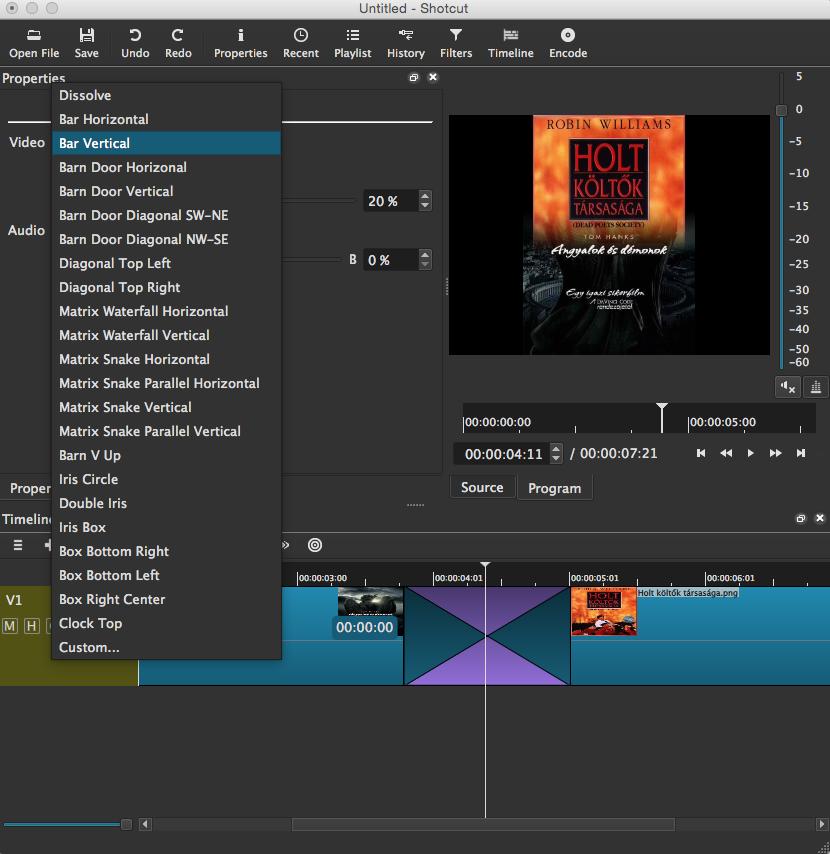Open the Custom... transition option
The image size is (830, 854).
coord(167,646)
